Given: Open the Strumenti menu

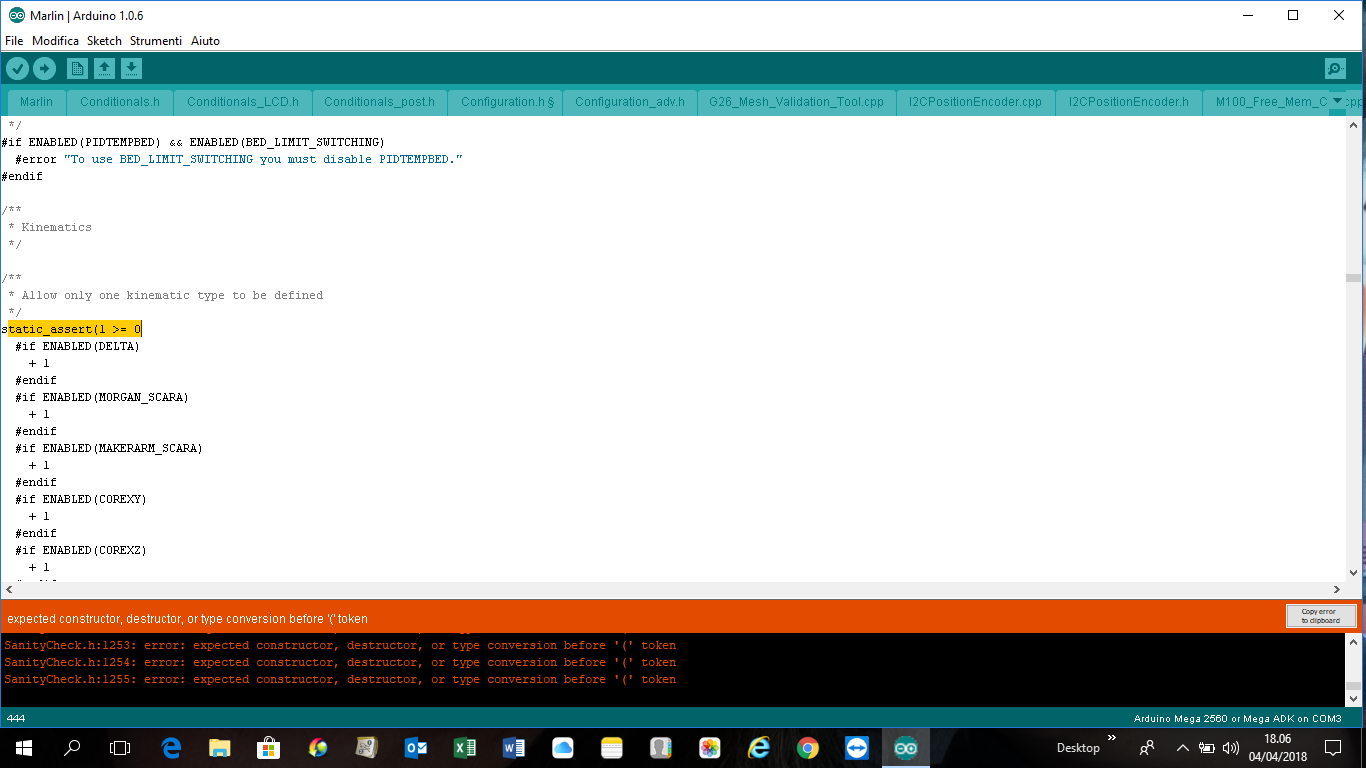Looking at the screenshot, I should [x=155, y=41].
